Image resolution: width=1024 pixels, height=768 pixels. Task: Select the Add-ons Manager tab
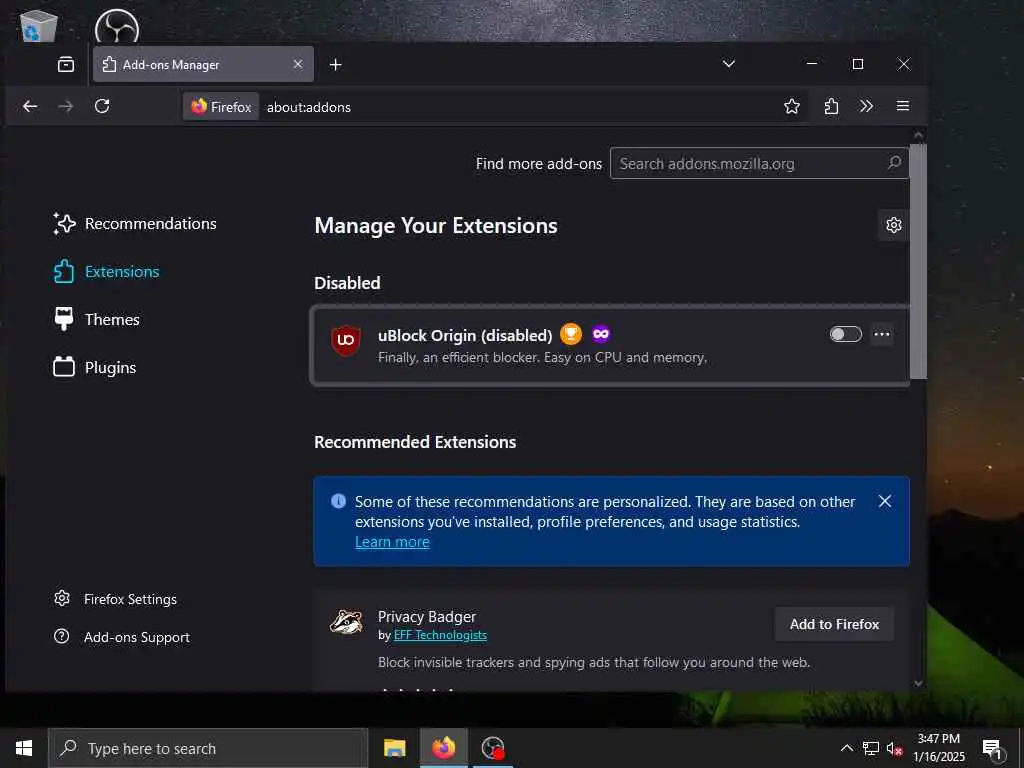pos(203,64)
